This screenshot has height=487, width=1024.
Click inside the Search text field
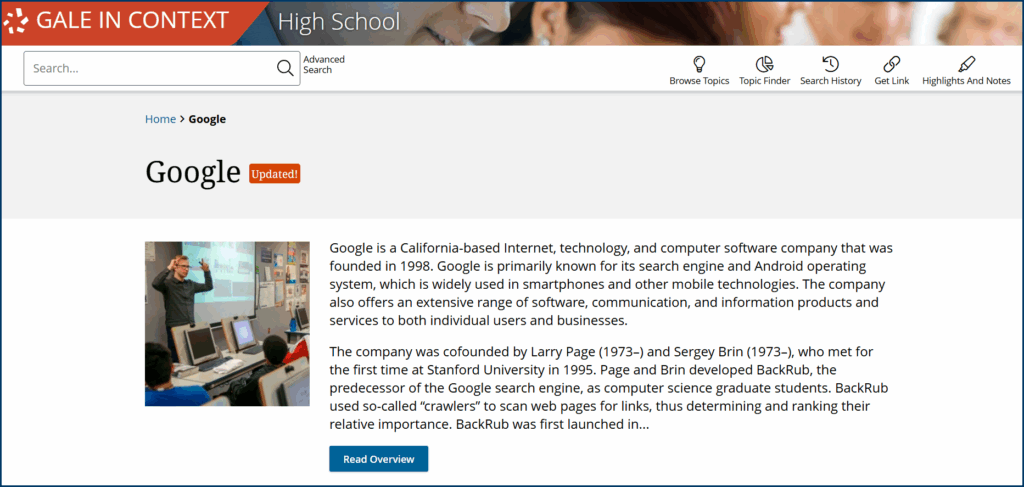pyautogui.click(x=150, y=69)
